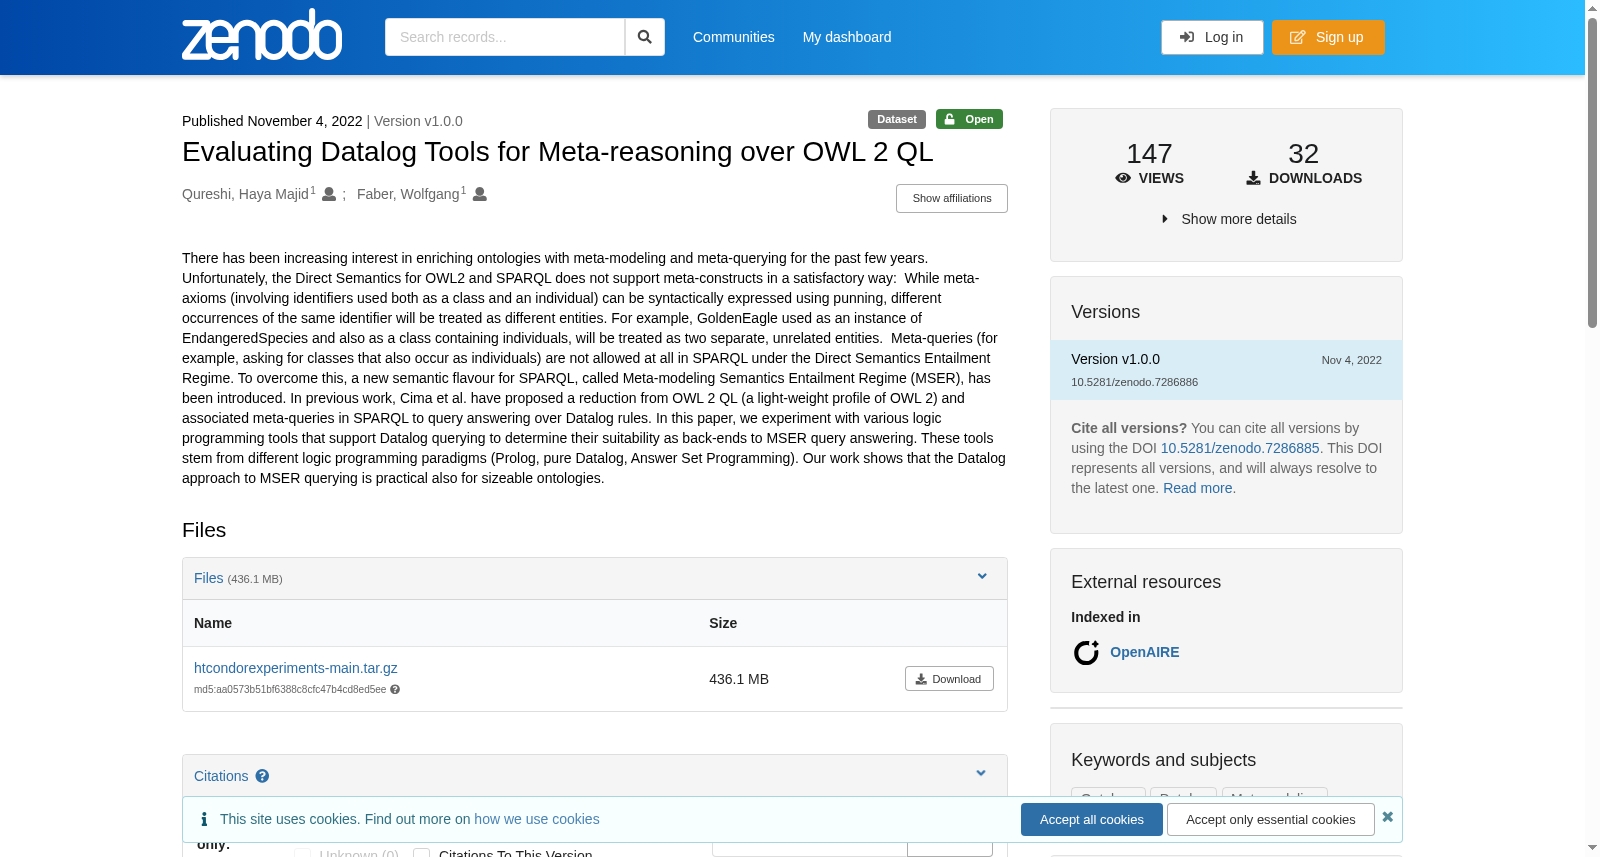Click the Search records input field
Screen dimensions: 1600x857
[505, 37]
